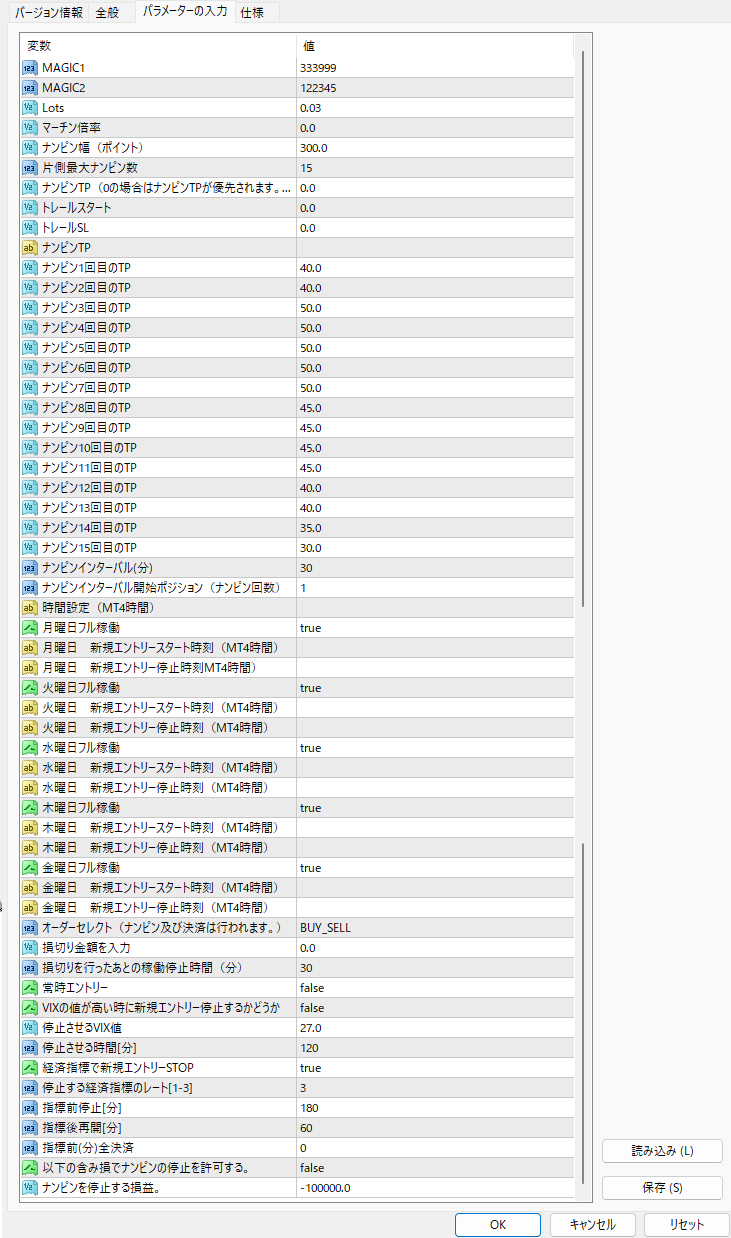
Task: Confirm with the OK button
Action: (498, 1224)
